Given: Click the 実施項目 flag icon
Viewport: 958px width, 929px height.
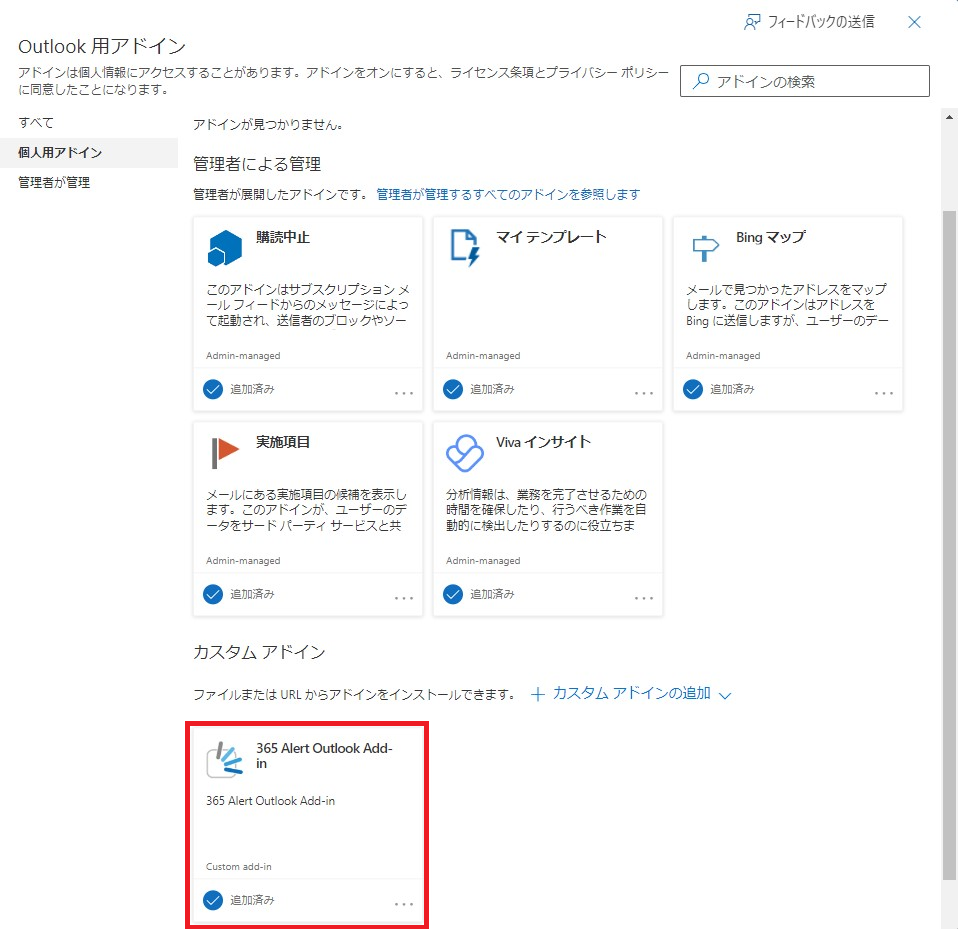Looking at the screenshot, I should coord(225,452).
